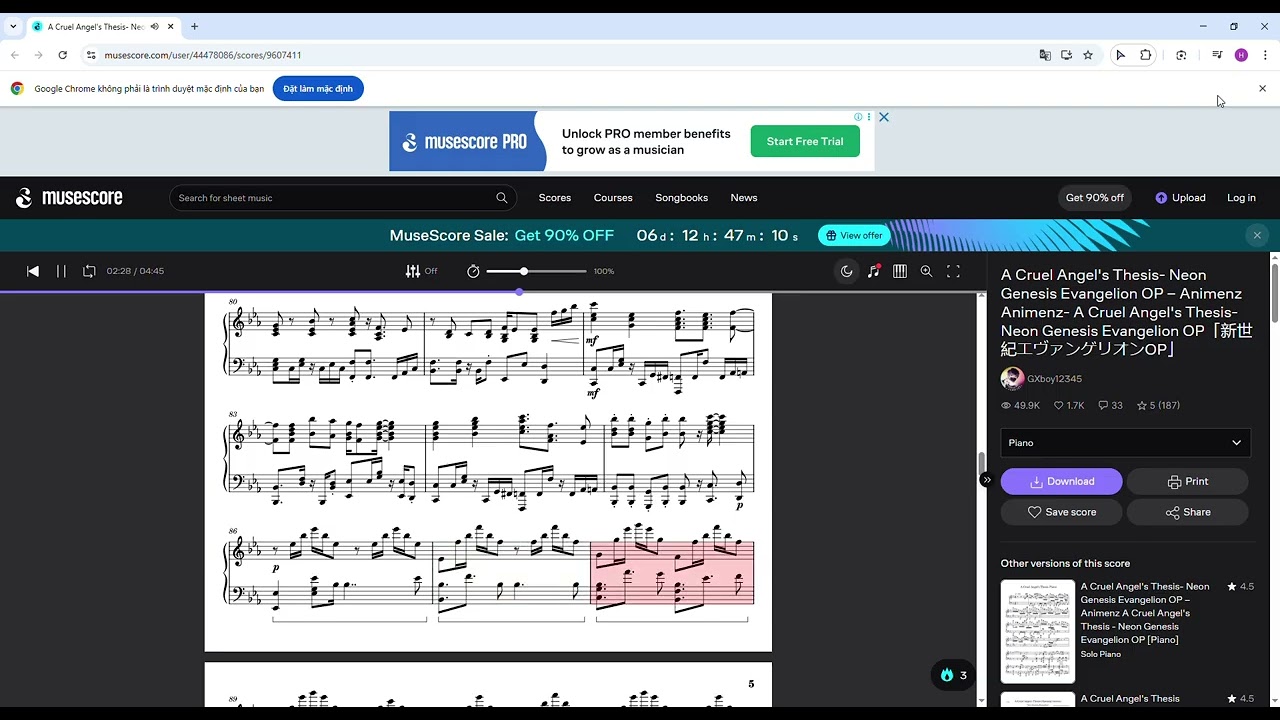This screenshot has width=1280, height=720.
Task: Collapse the right sidebar panel
Action: pyautogui.click(x=986, y=480)
